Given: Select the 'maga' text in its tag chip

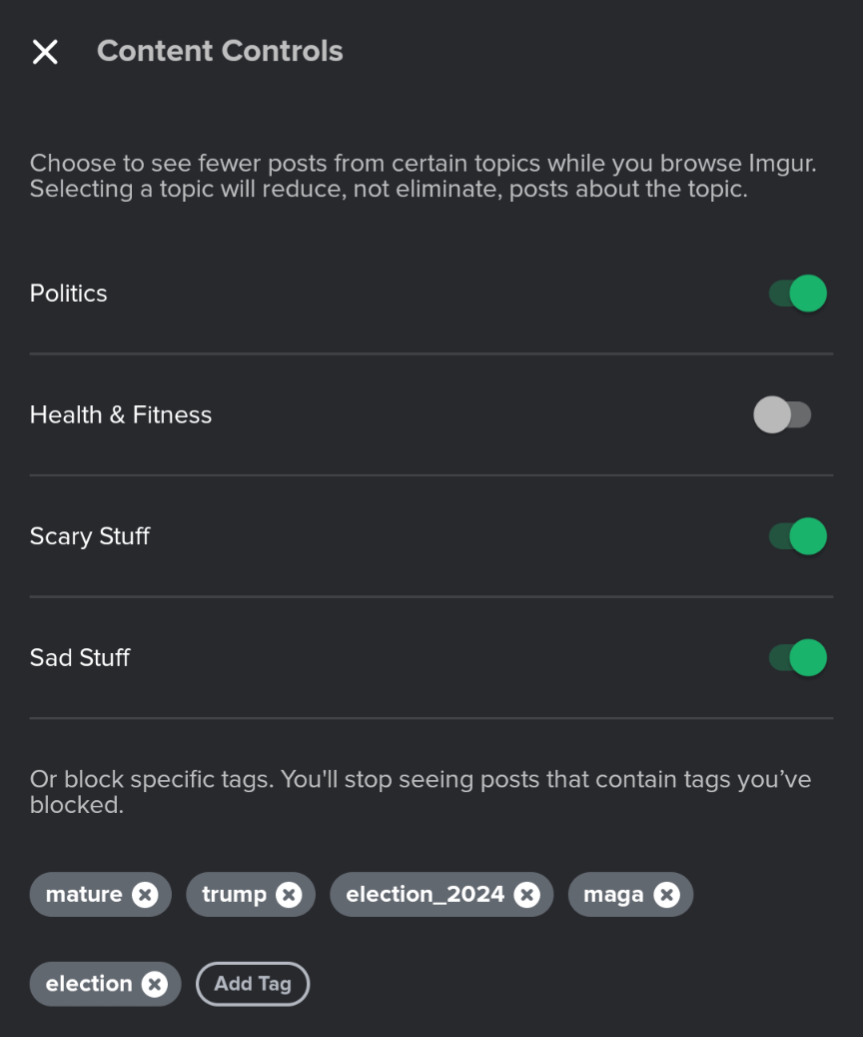Looking at the screenshot, I should tap(613, 895).
